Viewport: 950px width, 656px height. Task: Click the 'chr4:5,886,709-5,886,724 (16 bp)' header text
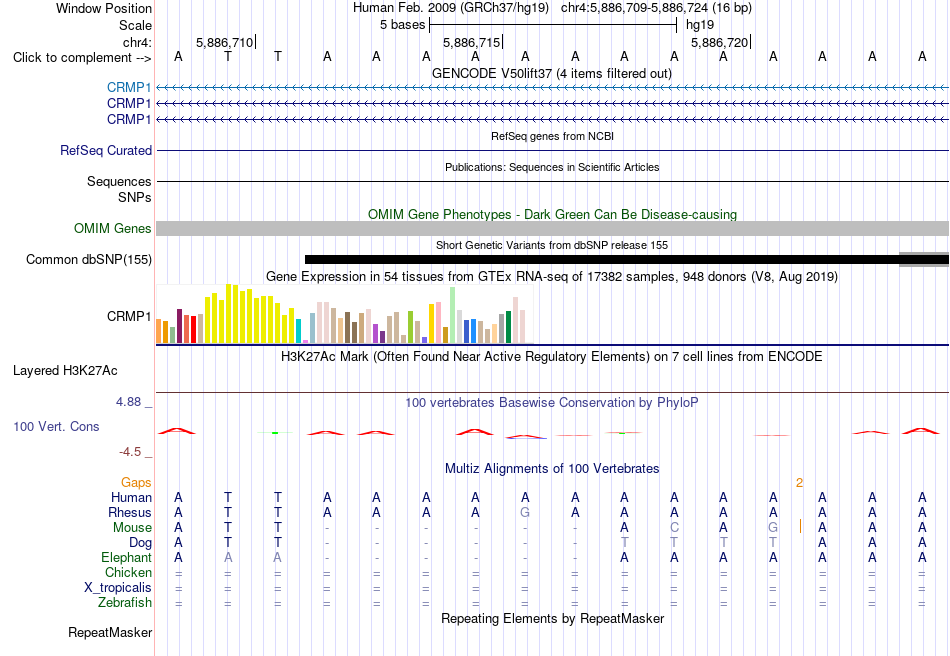(656, 8)
